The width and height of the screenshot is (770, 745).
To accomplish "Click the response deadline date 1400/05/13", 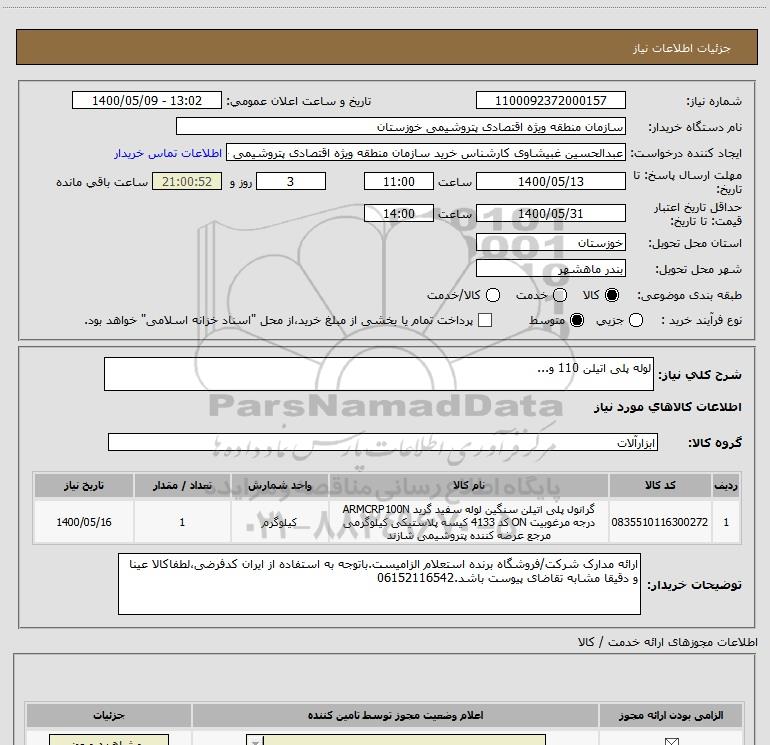I will 550,182.
